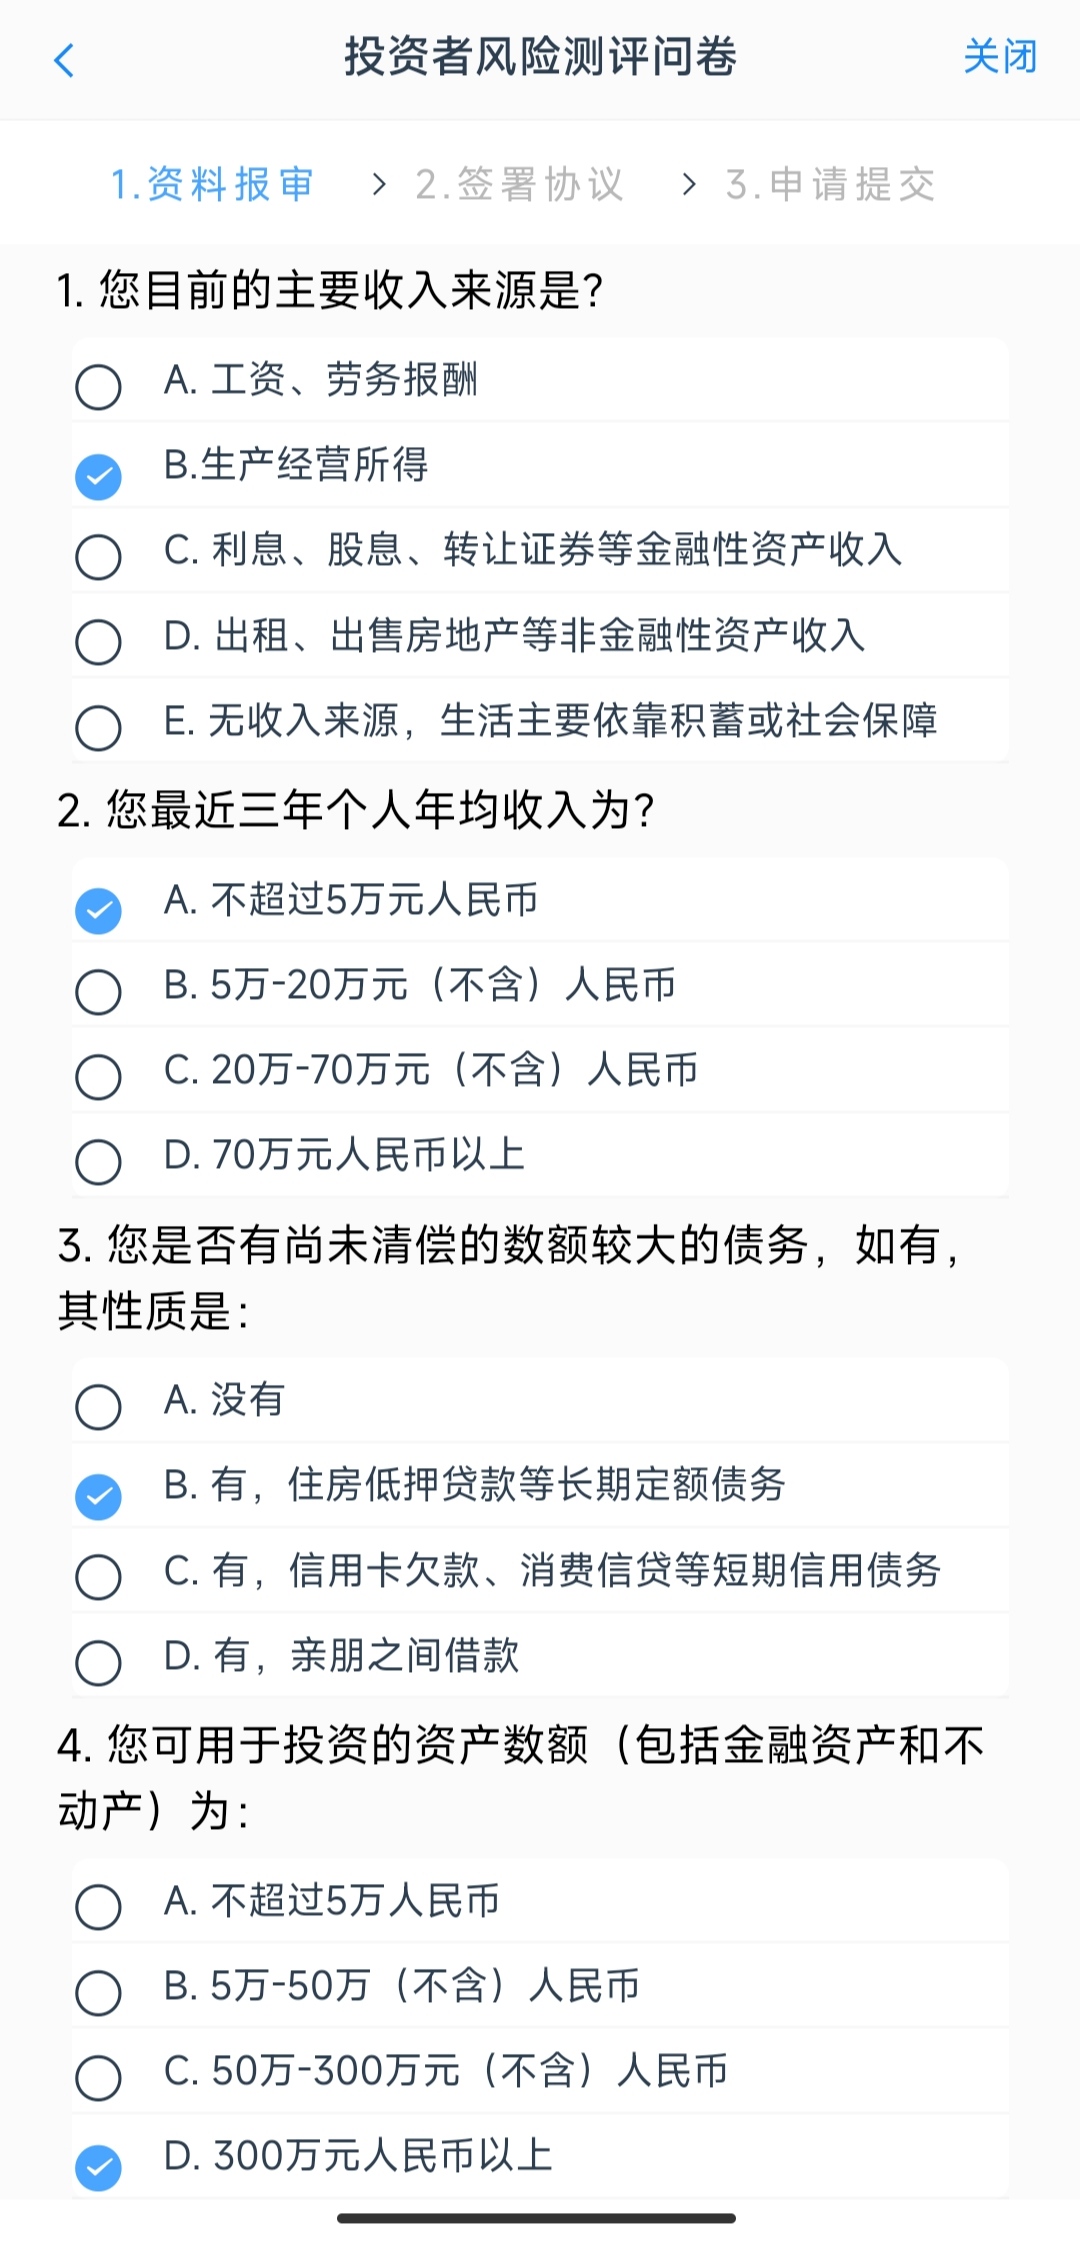Click chevron arrow before 2.签署协议
The height and width of the screenshot is (2243, 1080).
click(378, 184)
